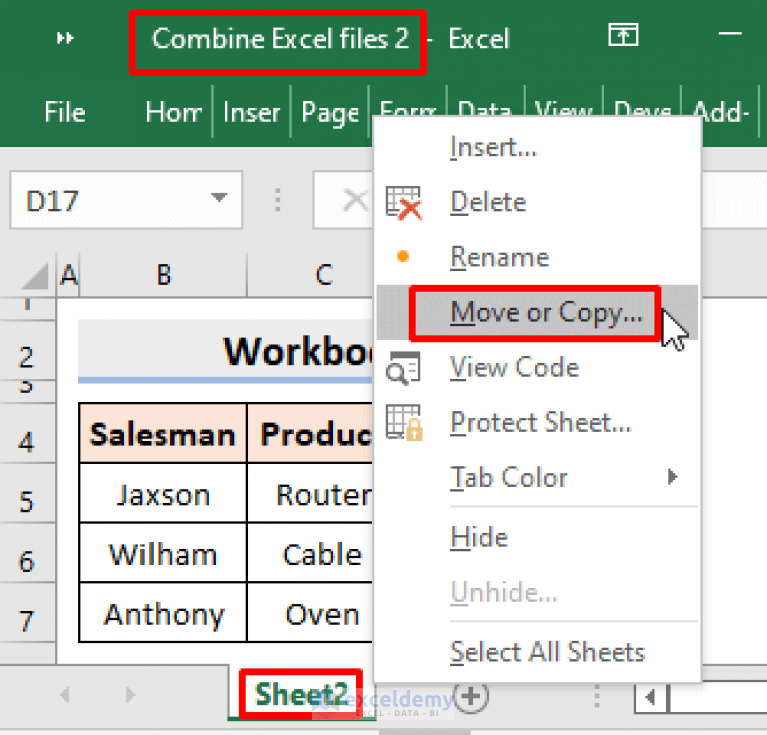Click the Product header cell
This screenshot has width=767, height=735.
click(311, 434)
